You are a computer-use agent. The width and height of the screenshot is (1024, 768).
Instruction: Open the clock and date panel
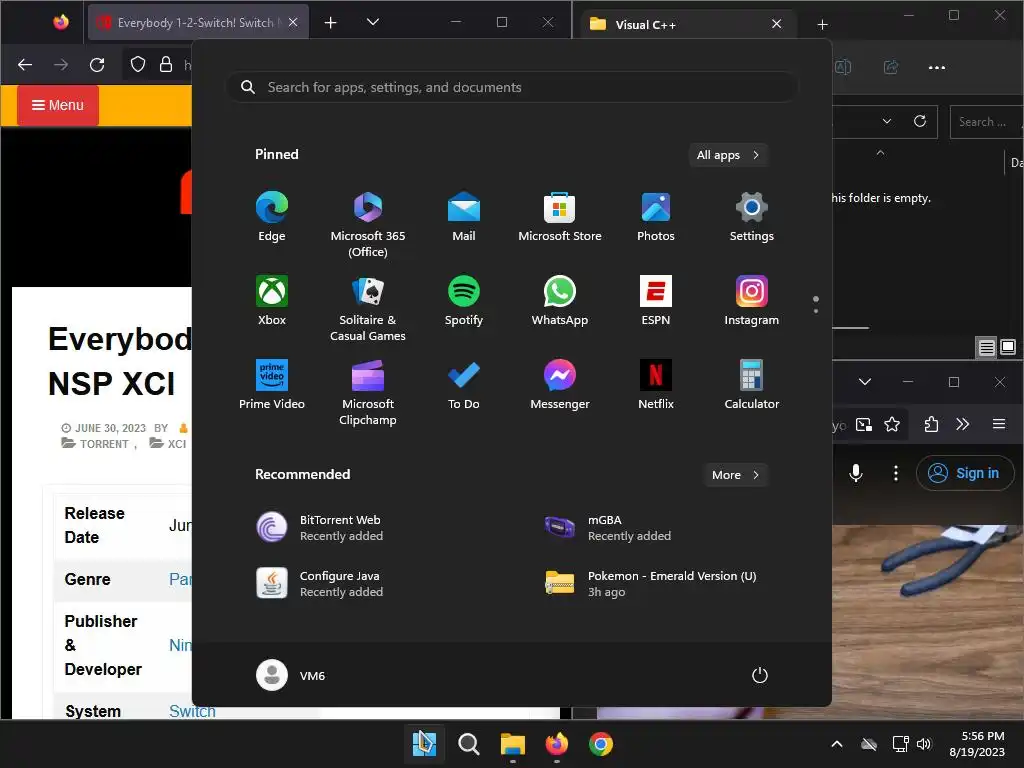(x=977, y=744)
